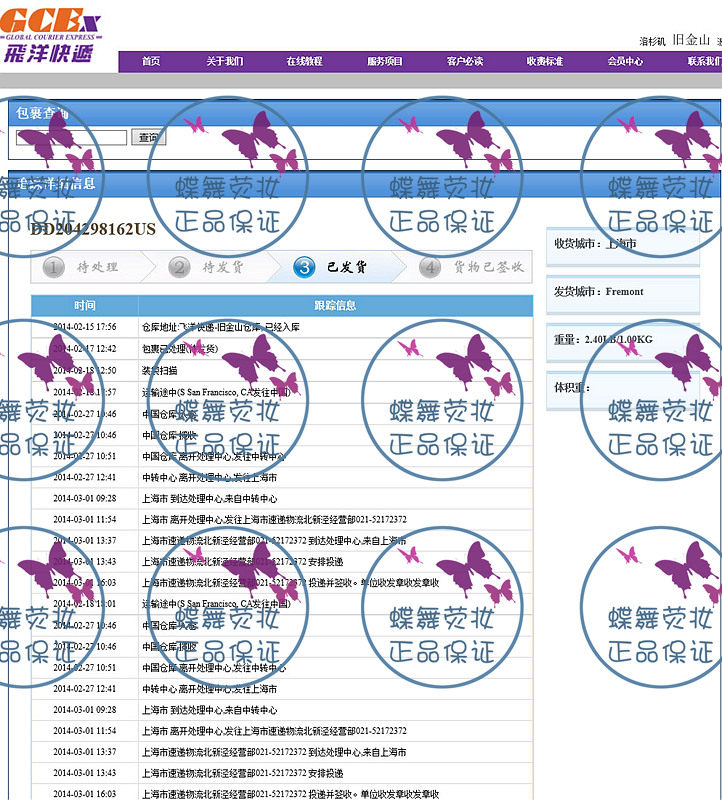Click the 跟踪信息 column header
Viewport: 722px width, 800px height.
[335, 305]
